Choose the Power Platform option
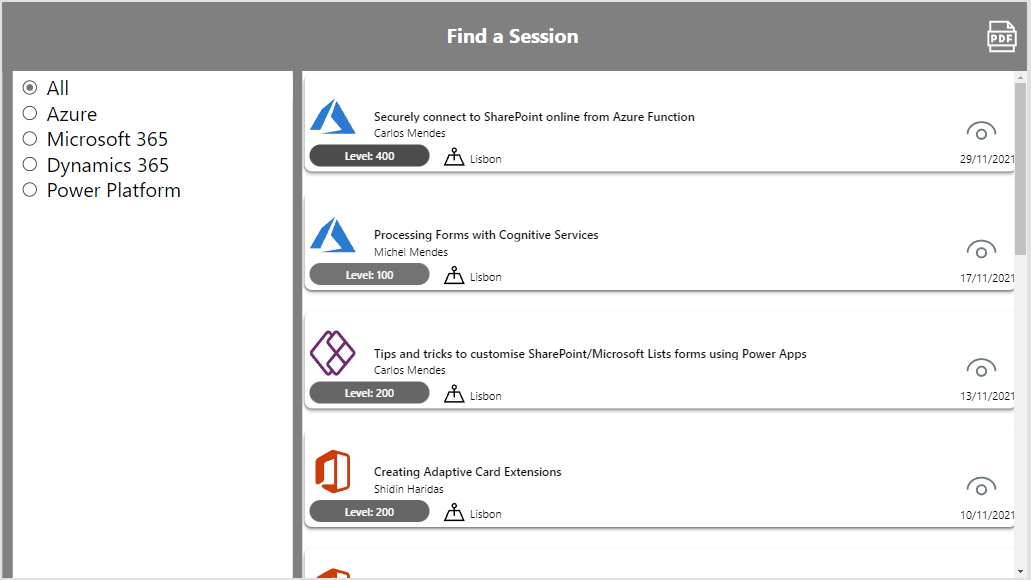The width and height of the screenshot is (1031, 580). (x=29, y=190)
